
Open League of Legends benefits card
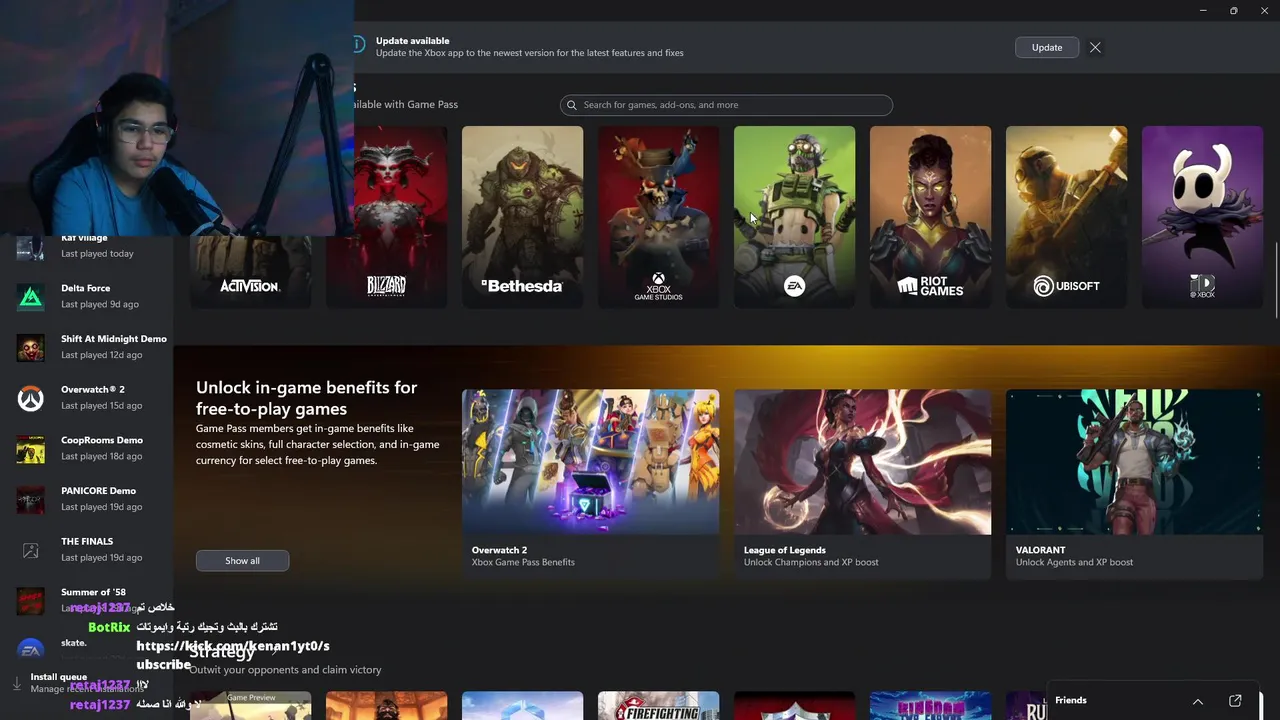click(862, 483)
